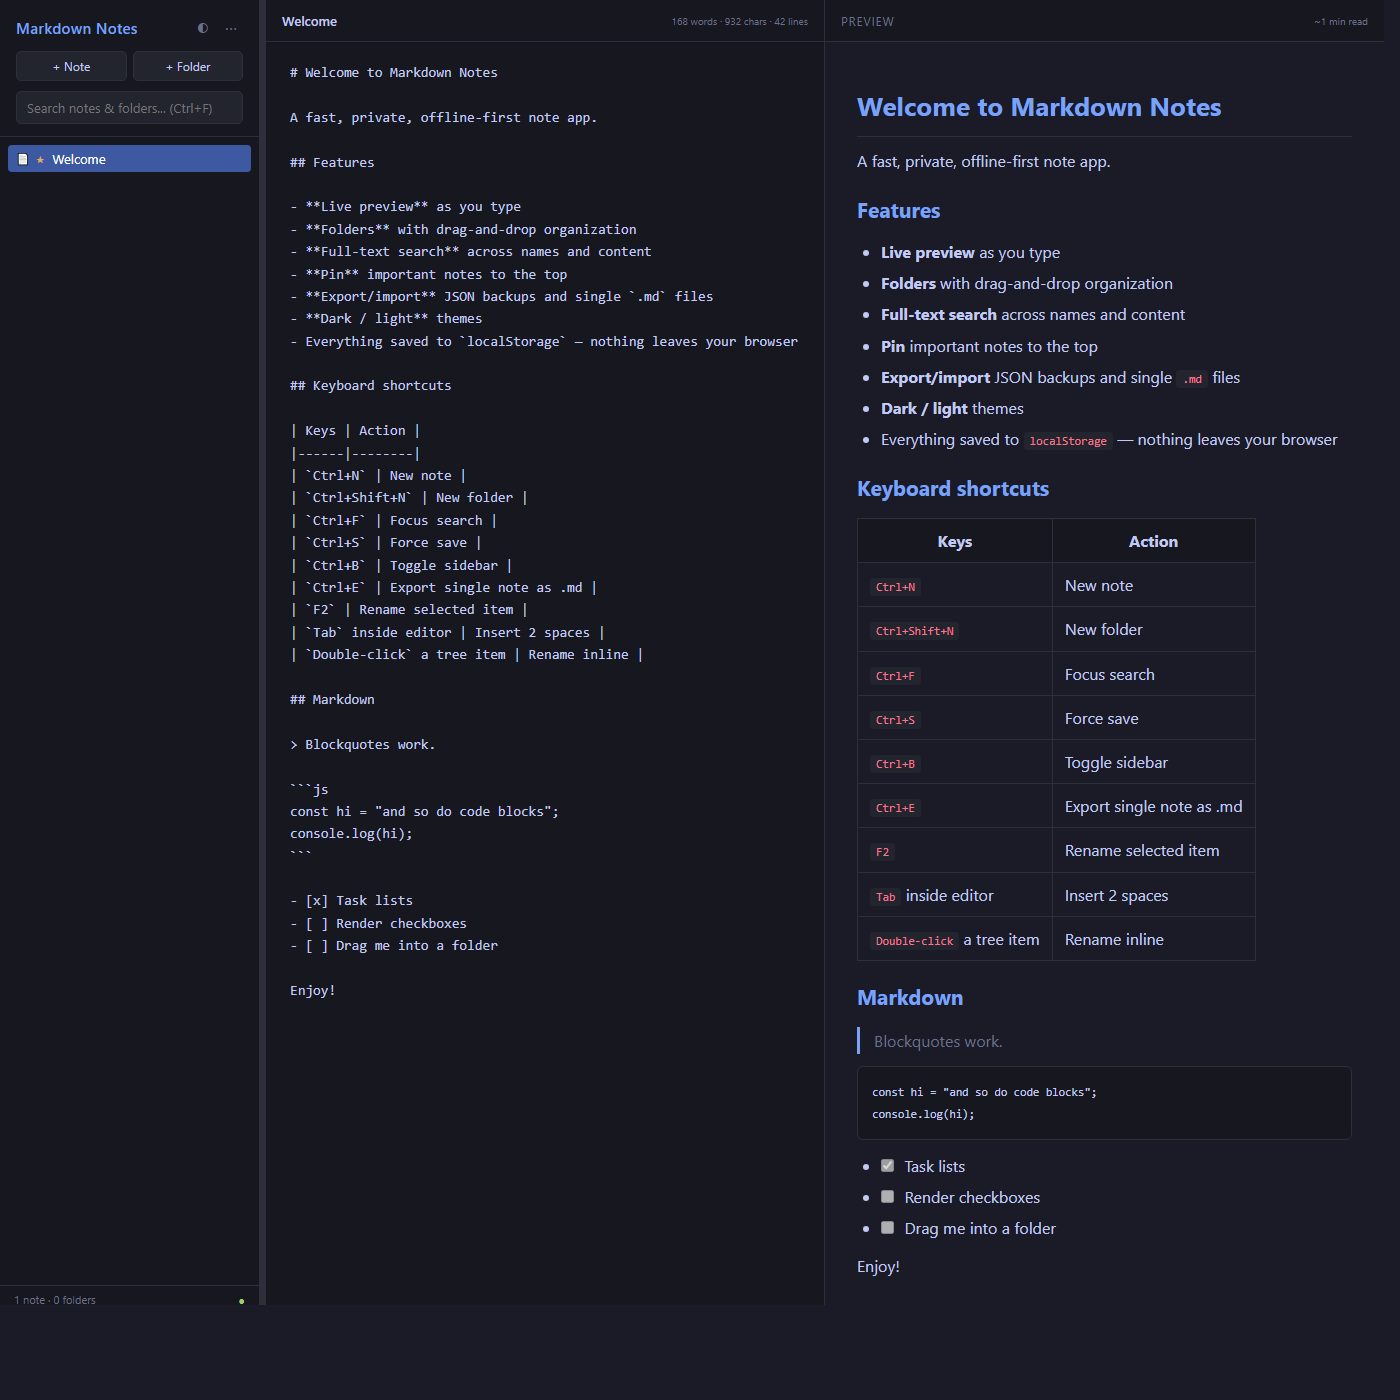
Task: Place cursor on Enjoy! line in editor
Action: click(312, 990)
